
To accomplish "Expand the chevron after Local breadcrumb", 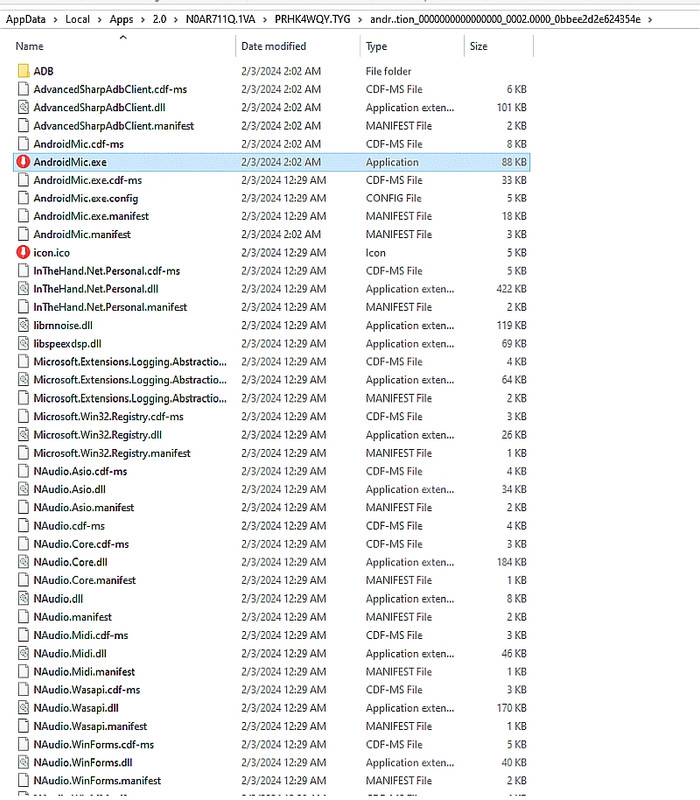I will (99, 20).
